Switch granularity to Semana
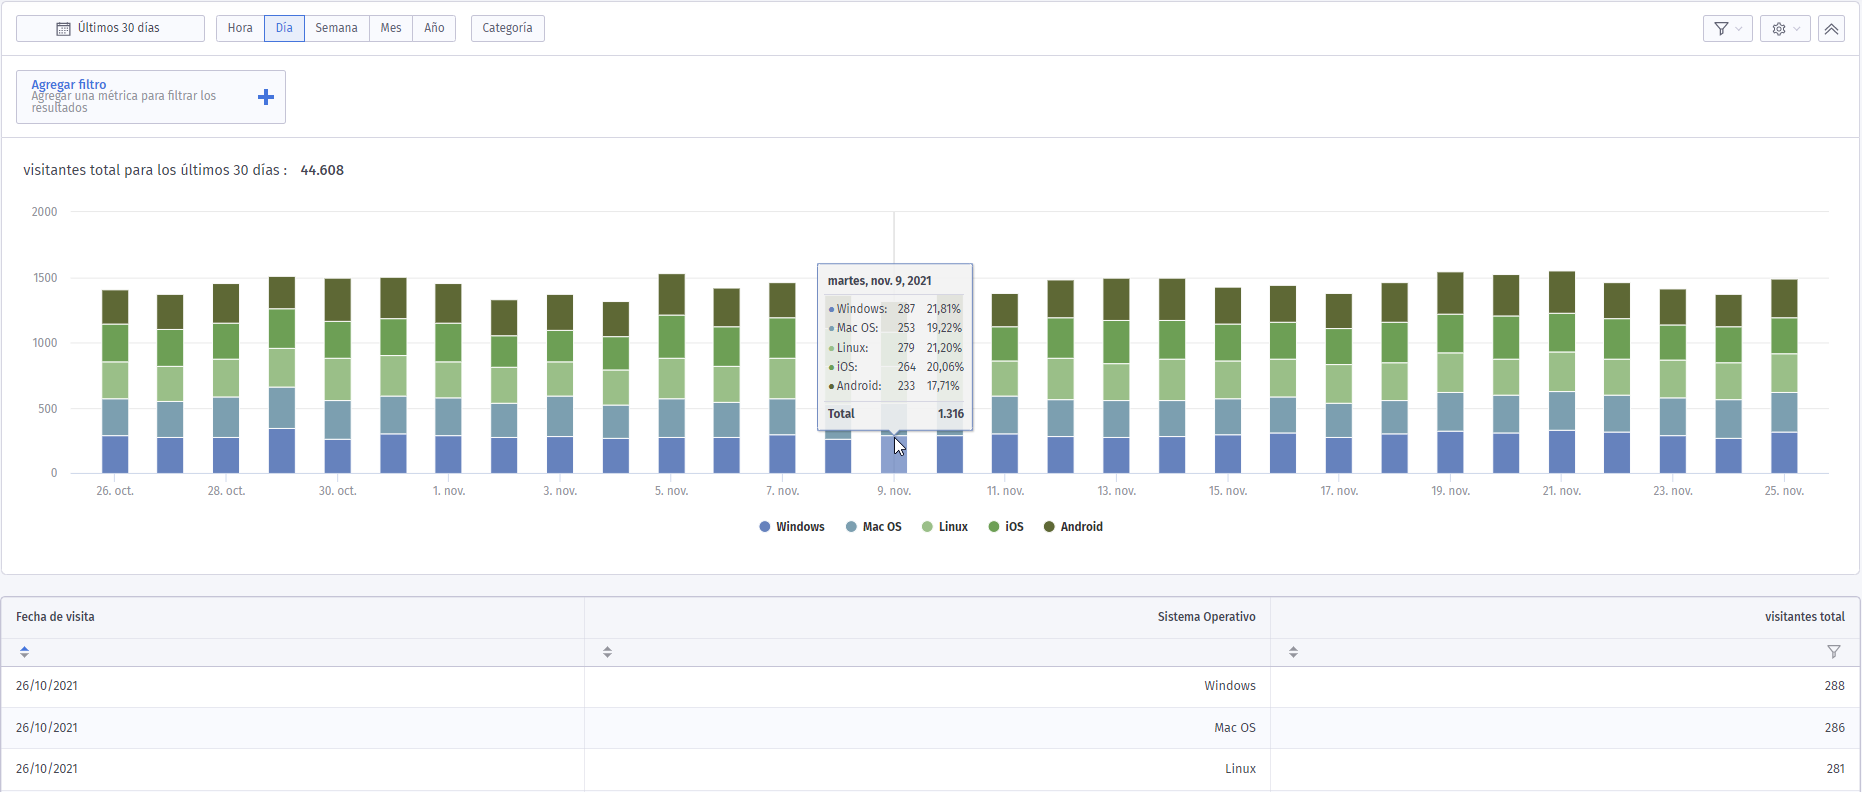Screen dimensions: 1862x792 (336, 28)
